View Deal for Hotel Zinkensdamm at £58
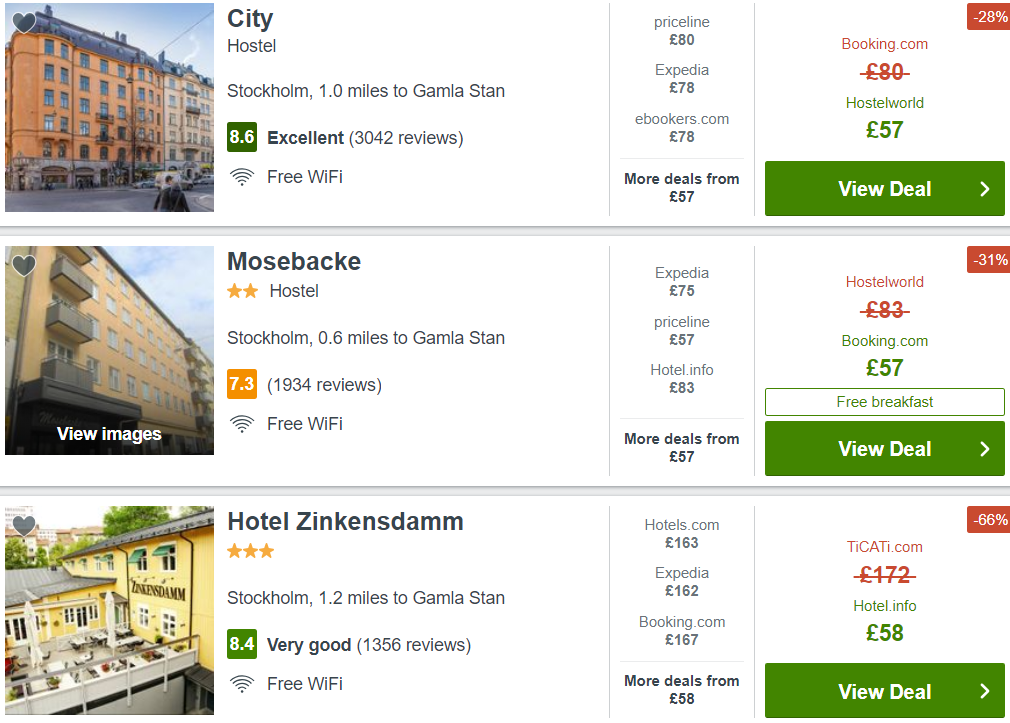Screen dimensions: 1010x723 [884, 691]
